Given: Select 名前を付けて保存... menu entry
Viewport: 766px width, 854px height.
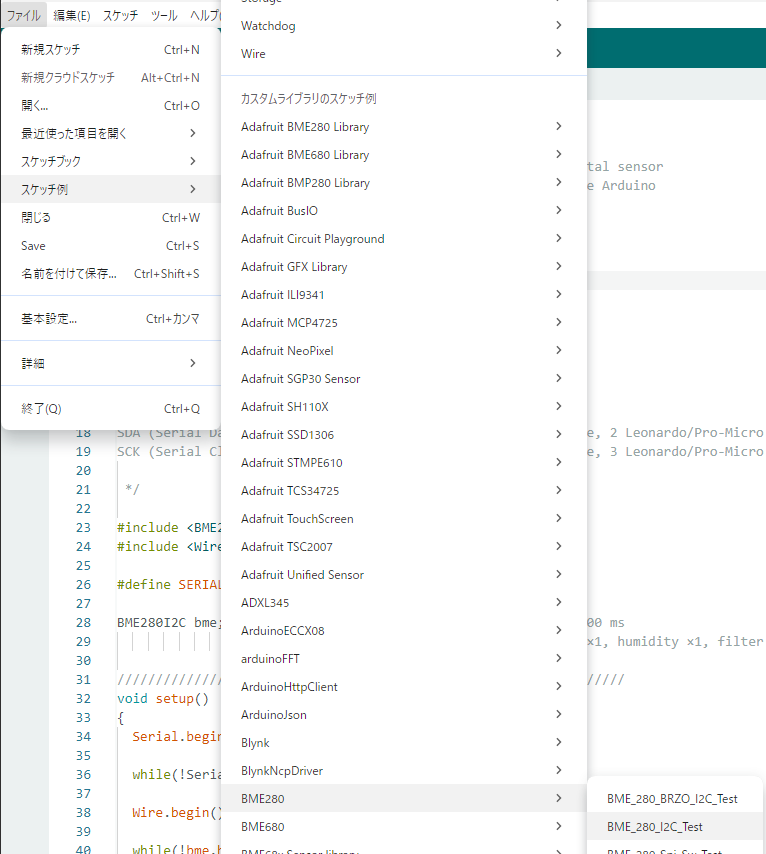Looking at the screenshot, I should pyautogui.click(x=69, y=273).
